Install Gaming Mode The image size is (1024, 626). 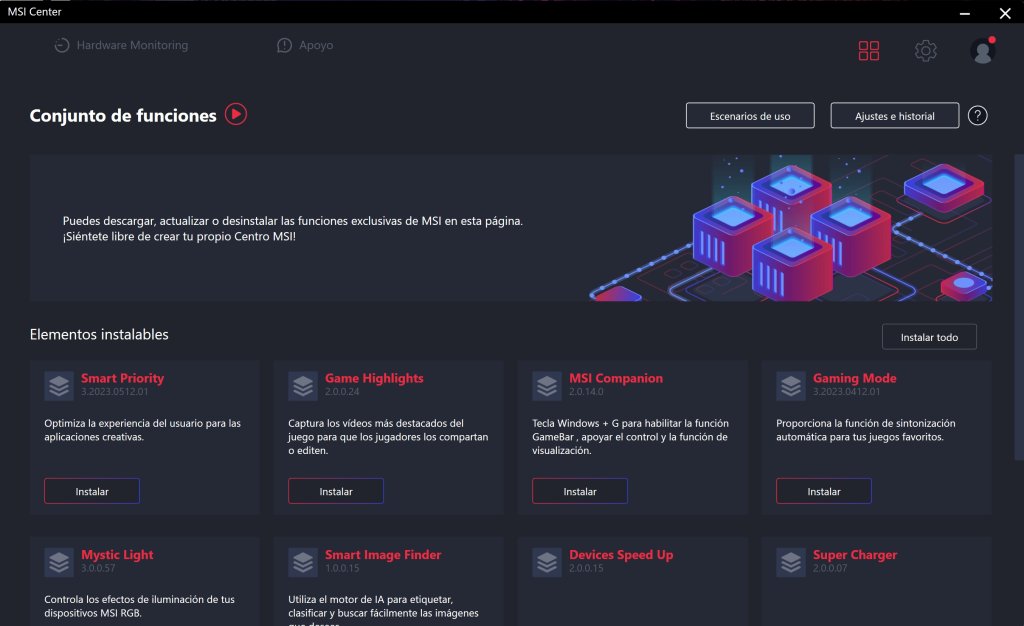(x=824, y=491)
